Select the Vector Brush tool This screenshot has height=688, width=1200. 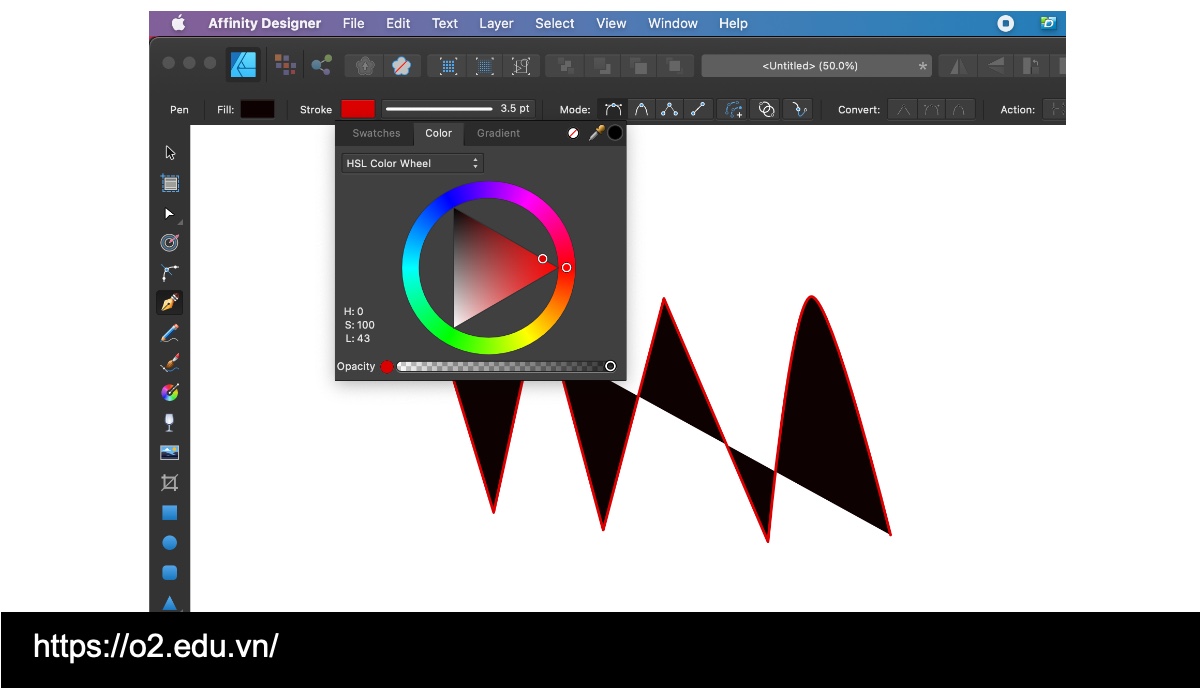[170, 362]
